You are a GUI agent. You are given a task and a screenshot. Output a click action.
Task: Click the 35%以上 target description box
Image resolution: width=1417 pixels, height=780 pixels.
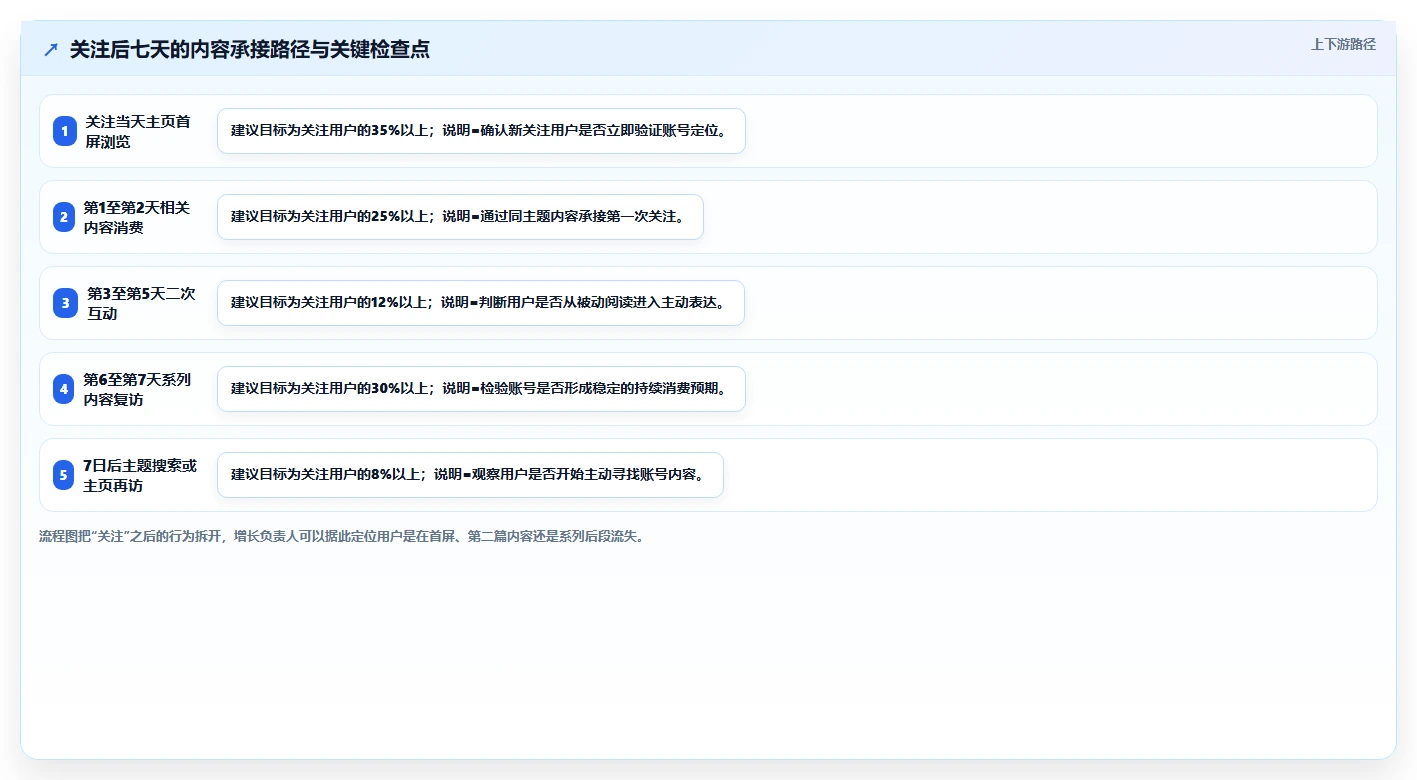pyautogui.click(x=481, y=131)
